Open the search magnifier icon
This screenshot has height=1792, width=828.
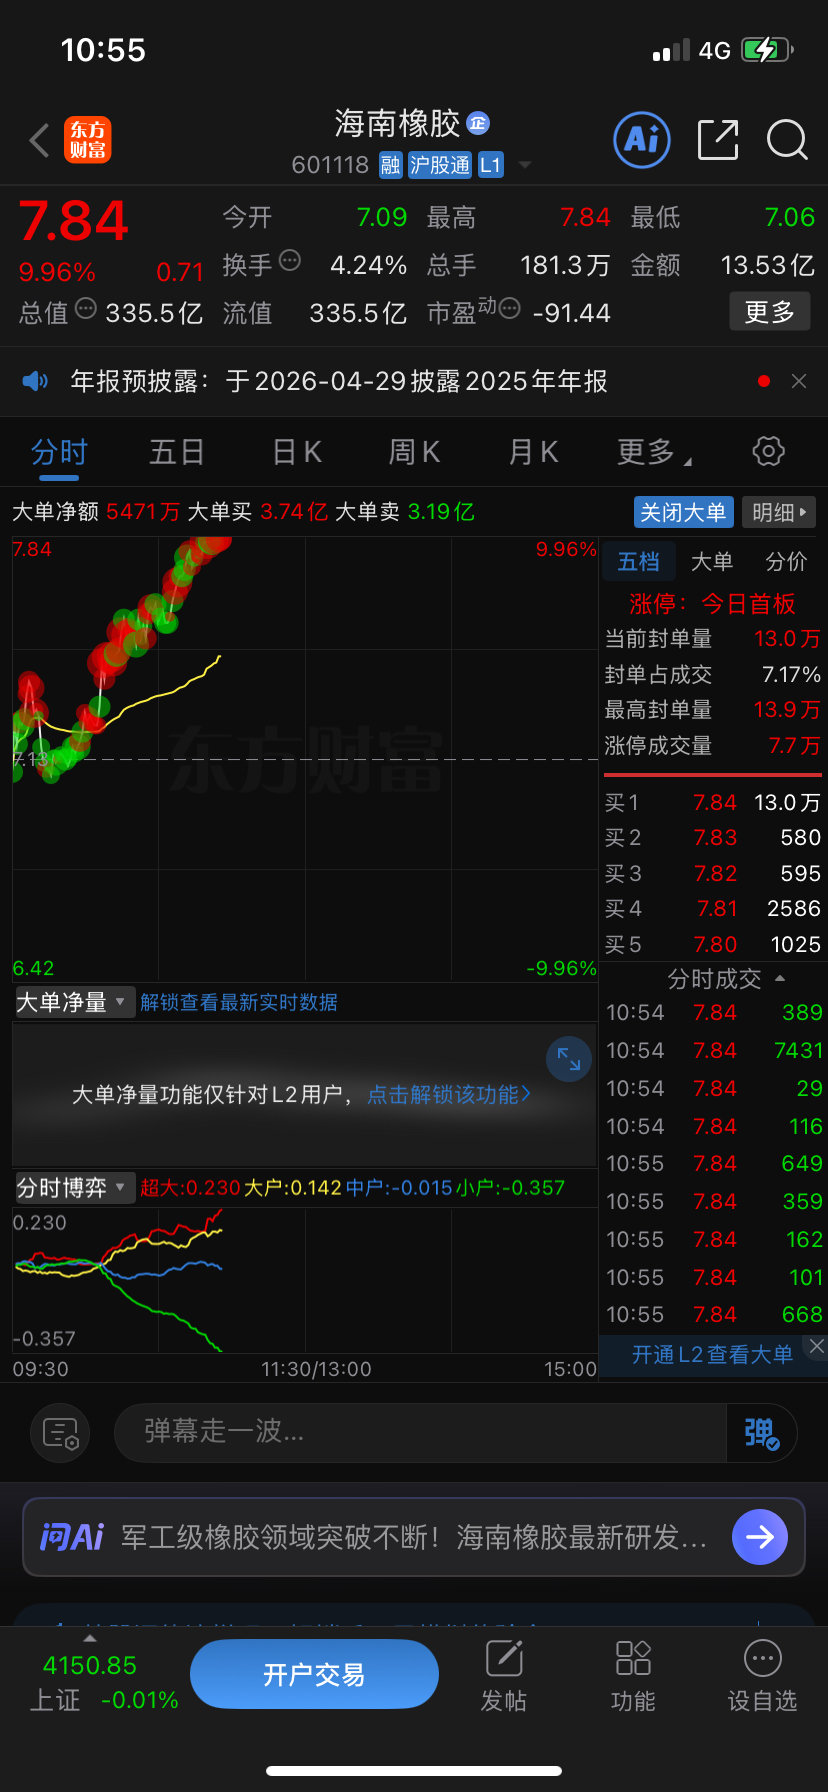pyautogui.click(x=787, y=140)
